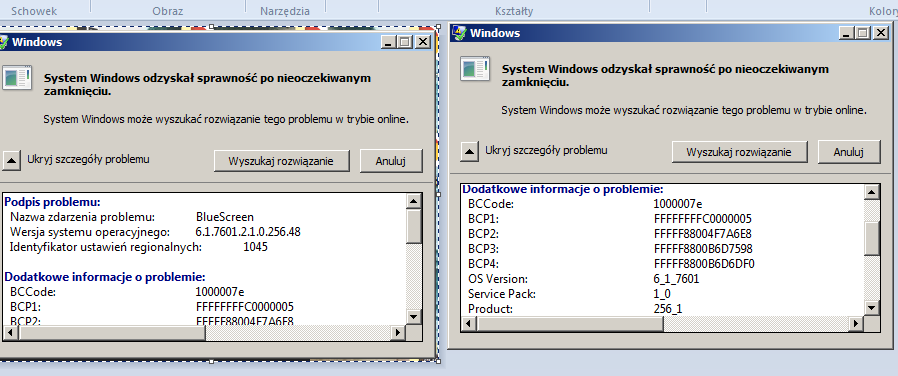Click Nazwa zdarzenia problemu label
Image resolution: width=898 pixels, height=376 pixels.
click(x=83, y=217)
